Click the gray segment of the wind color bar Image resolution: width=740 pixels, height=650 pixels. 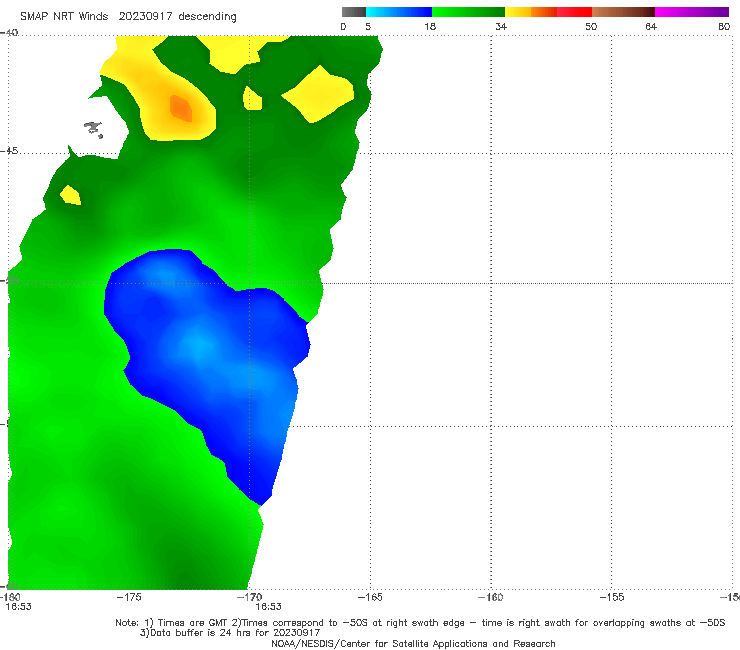353,12
